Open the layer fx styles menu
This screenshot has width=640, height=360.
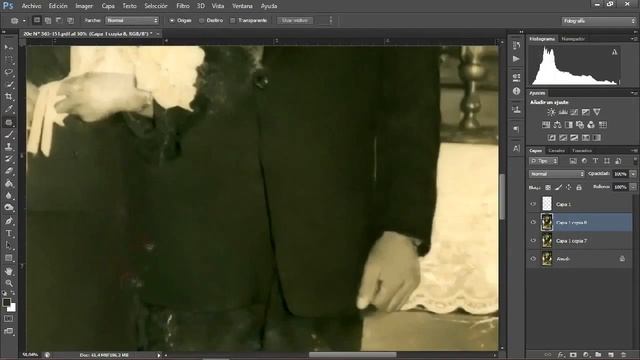561,355
